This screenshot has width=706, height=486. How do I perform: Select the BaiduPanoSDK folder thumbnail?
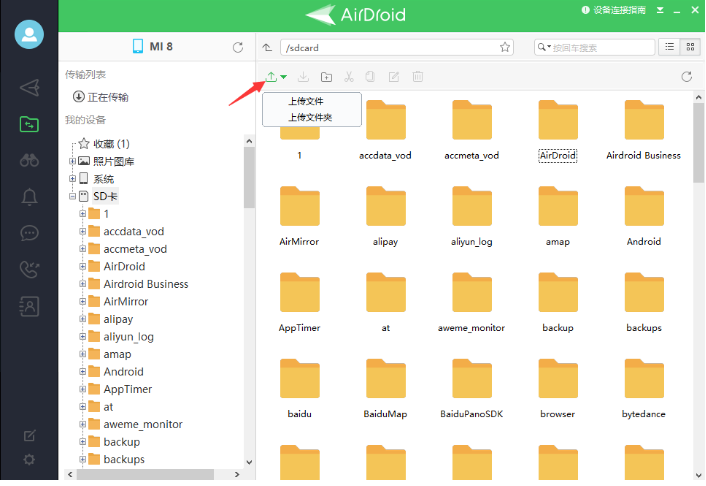[471, 389]
